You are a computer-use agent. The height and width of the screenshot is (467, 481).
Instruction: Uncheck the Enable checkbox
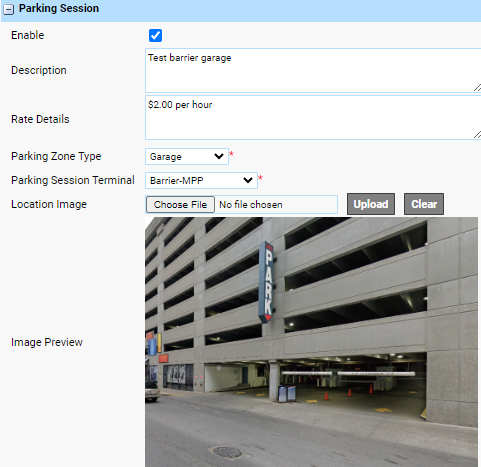[155, 35]
